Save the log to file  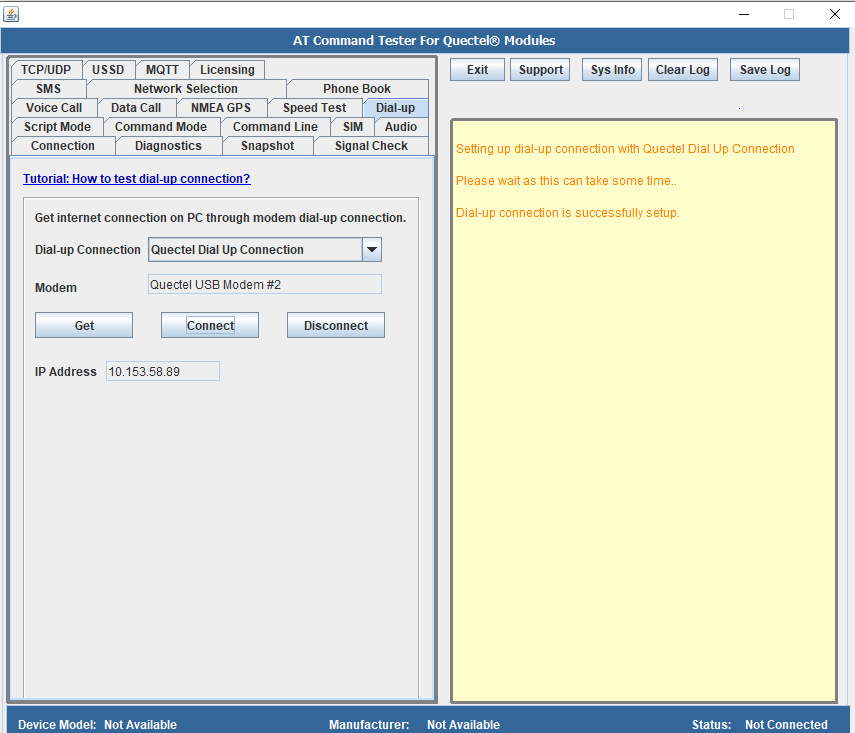[764, 70]
